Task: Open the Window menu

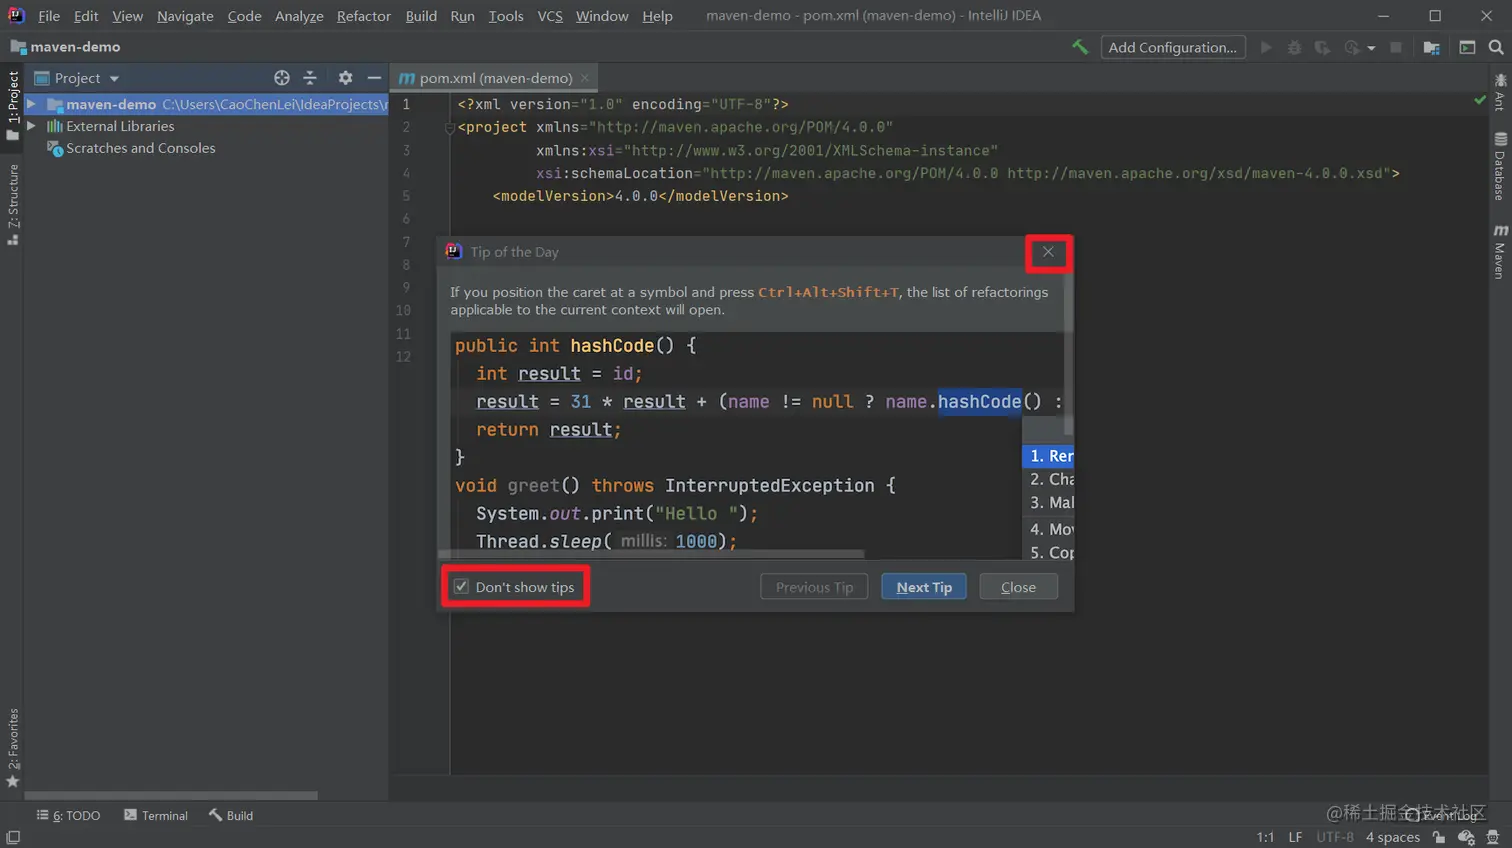Action: tap(602, 16)
